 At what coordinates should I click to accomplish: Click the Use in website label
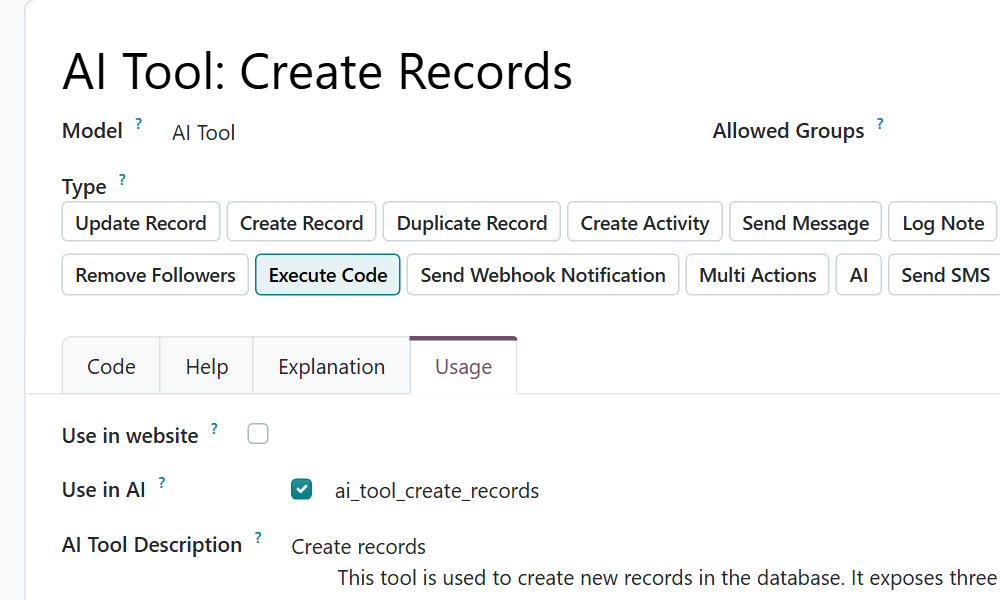point(130,435)
